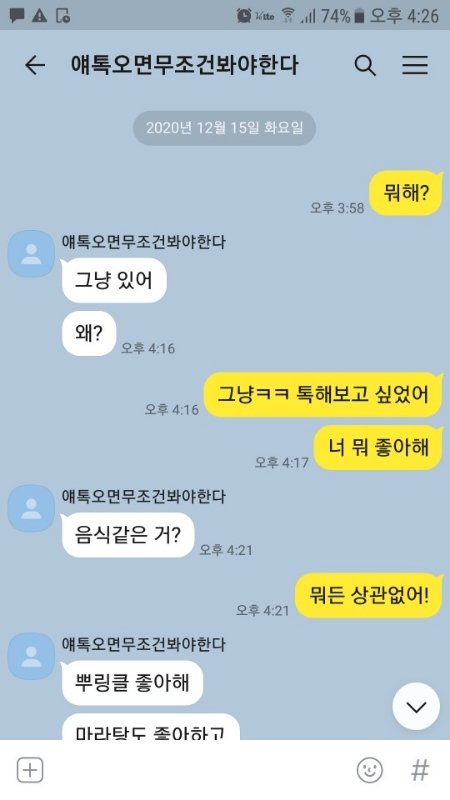
Task: Open the profile avatar above 그냥 있어
Action: point(31,254)
